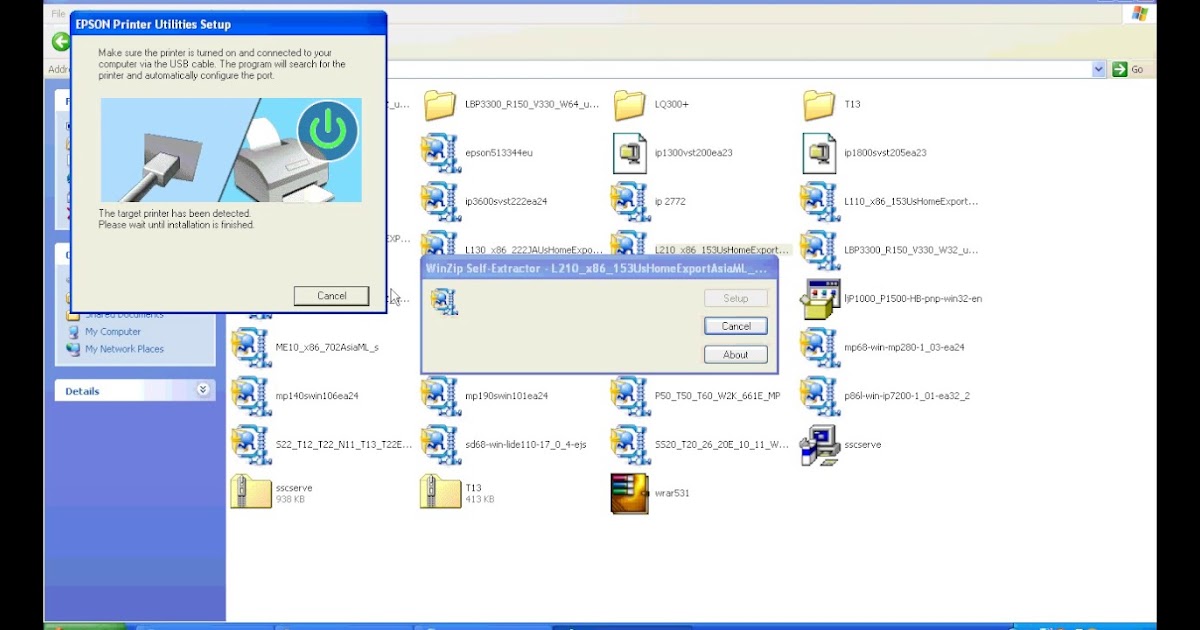Click the Go button beside address bar
This screenshot has width=1200, height=630.
tap(1130, 69)
